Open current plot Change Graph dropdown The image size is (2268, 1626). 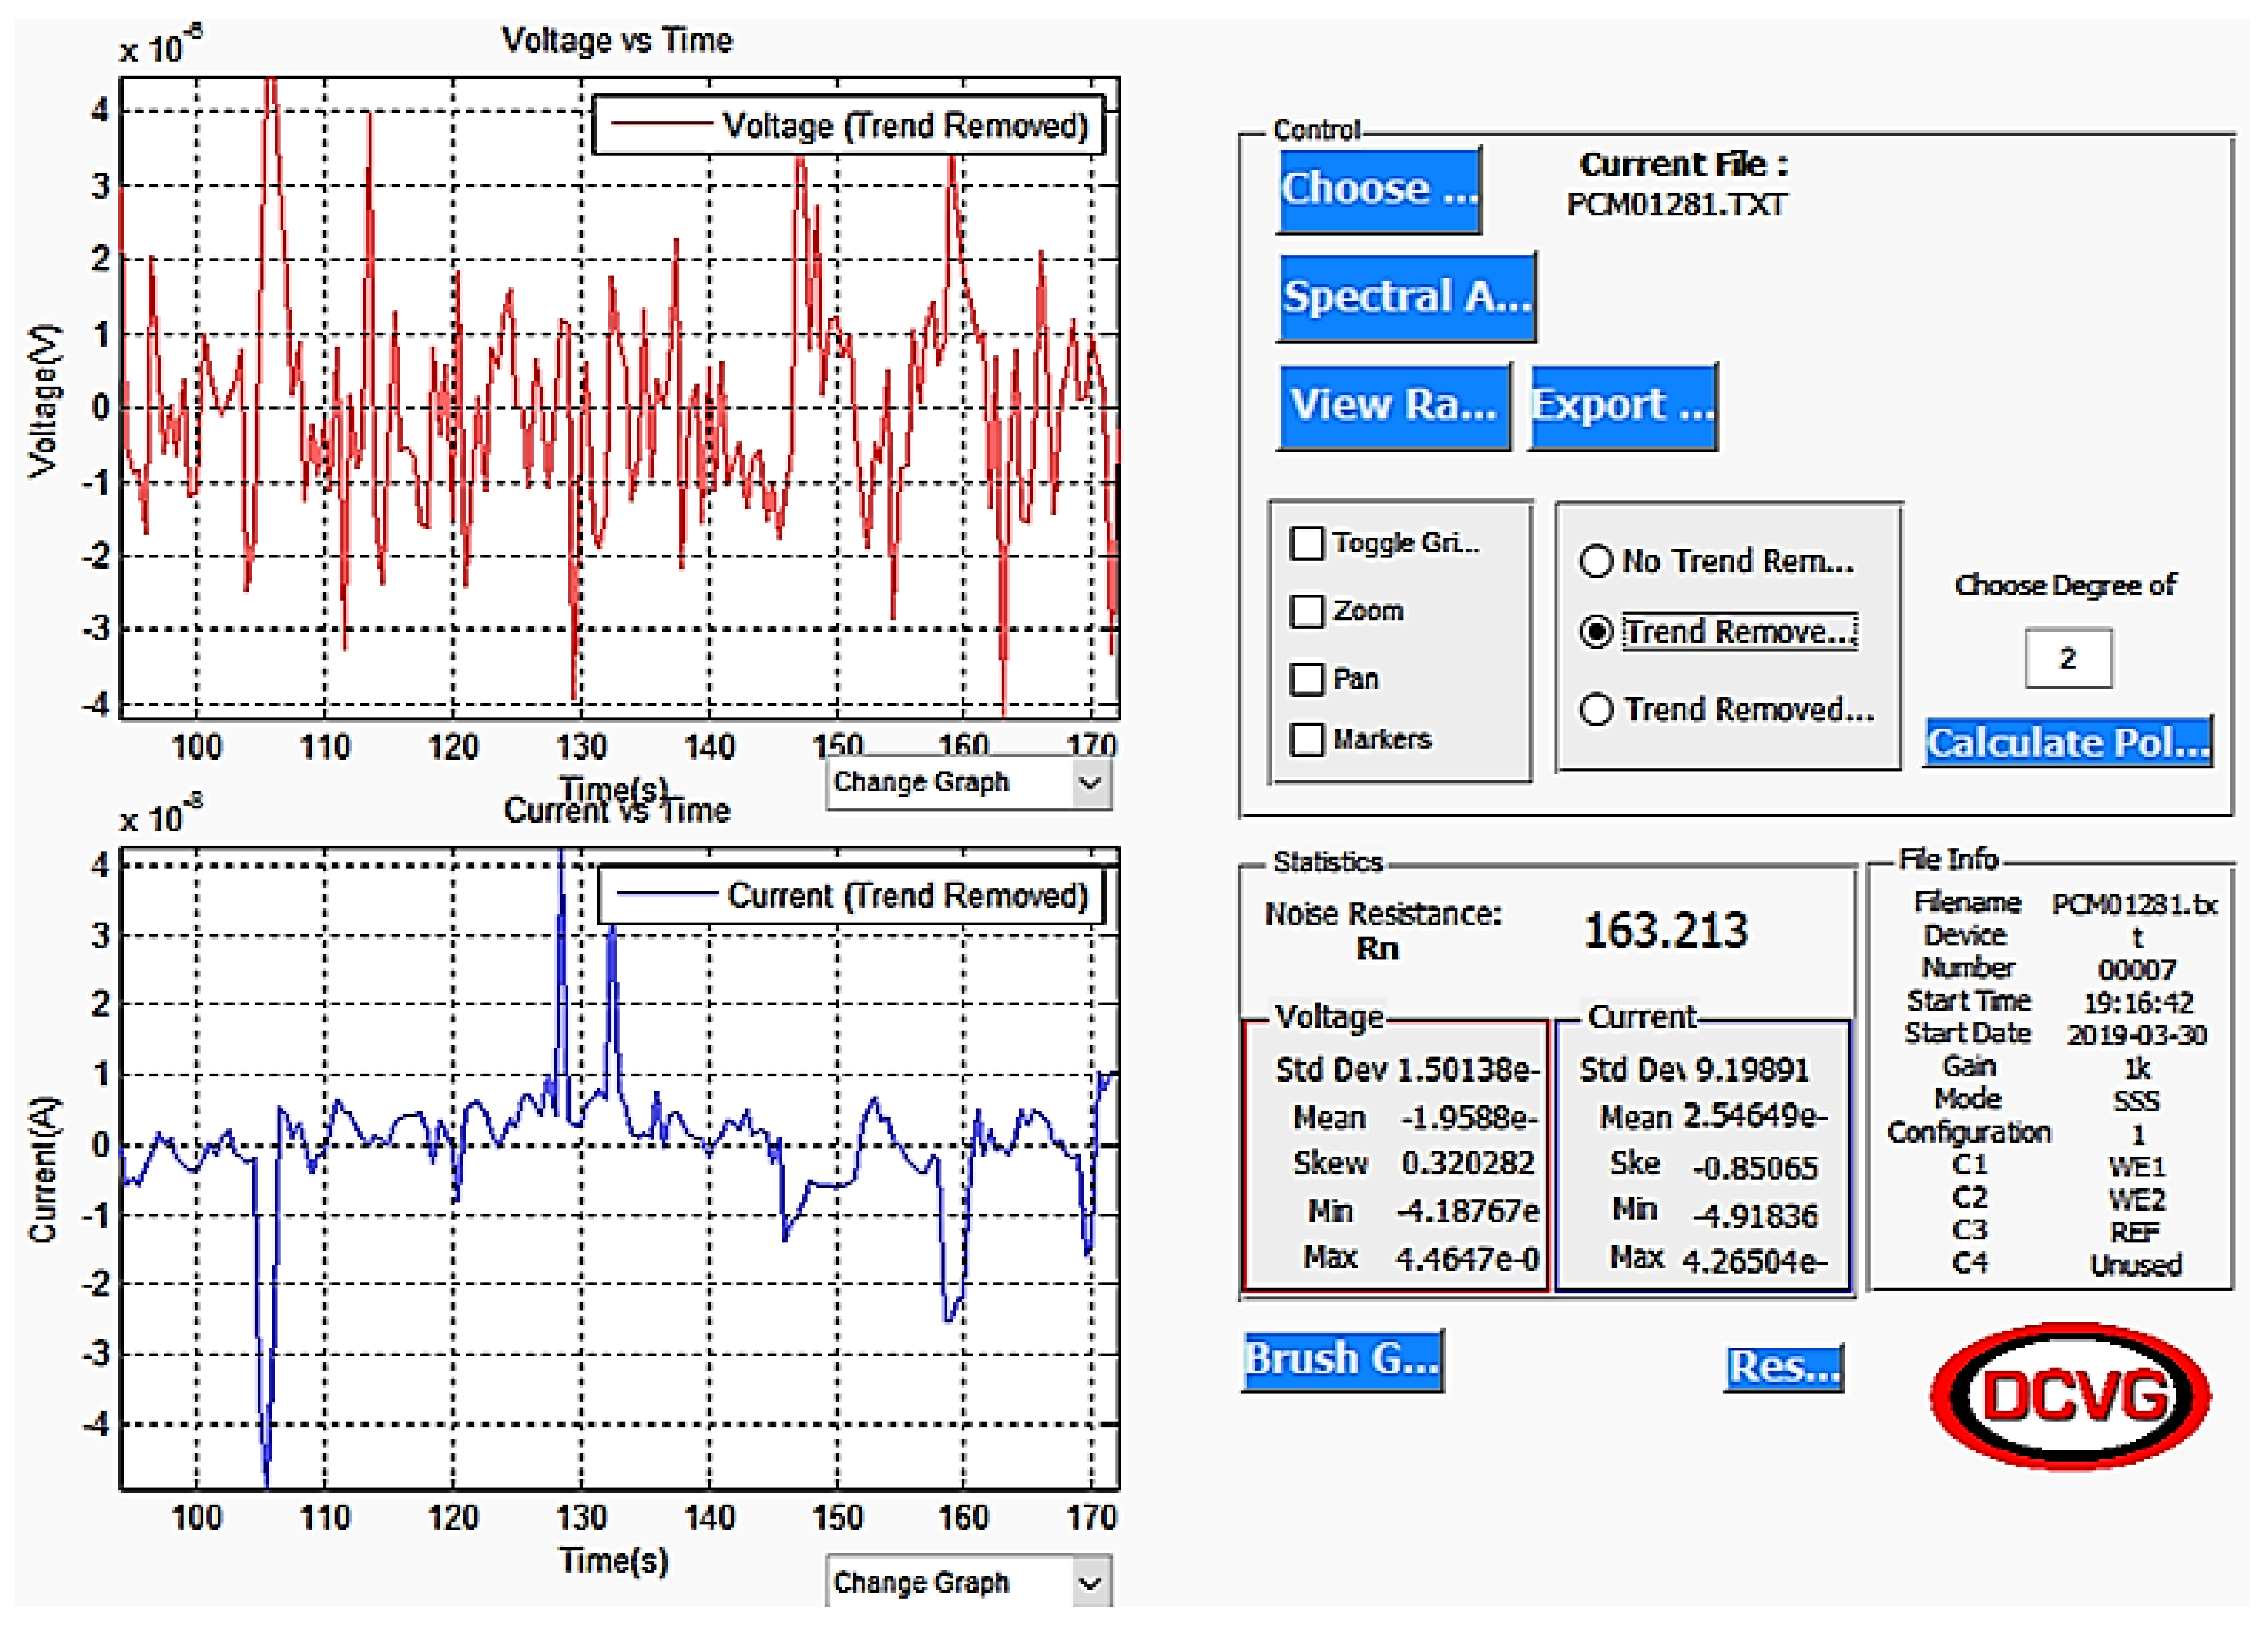(x=968, y=1582)
